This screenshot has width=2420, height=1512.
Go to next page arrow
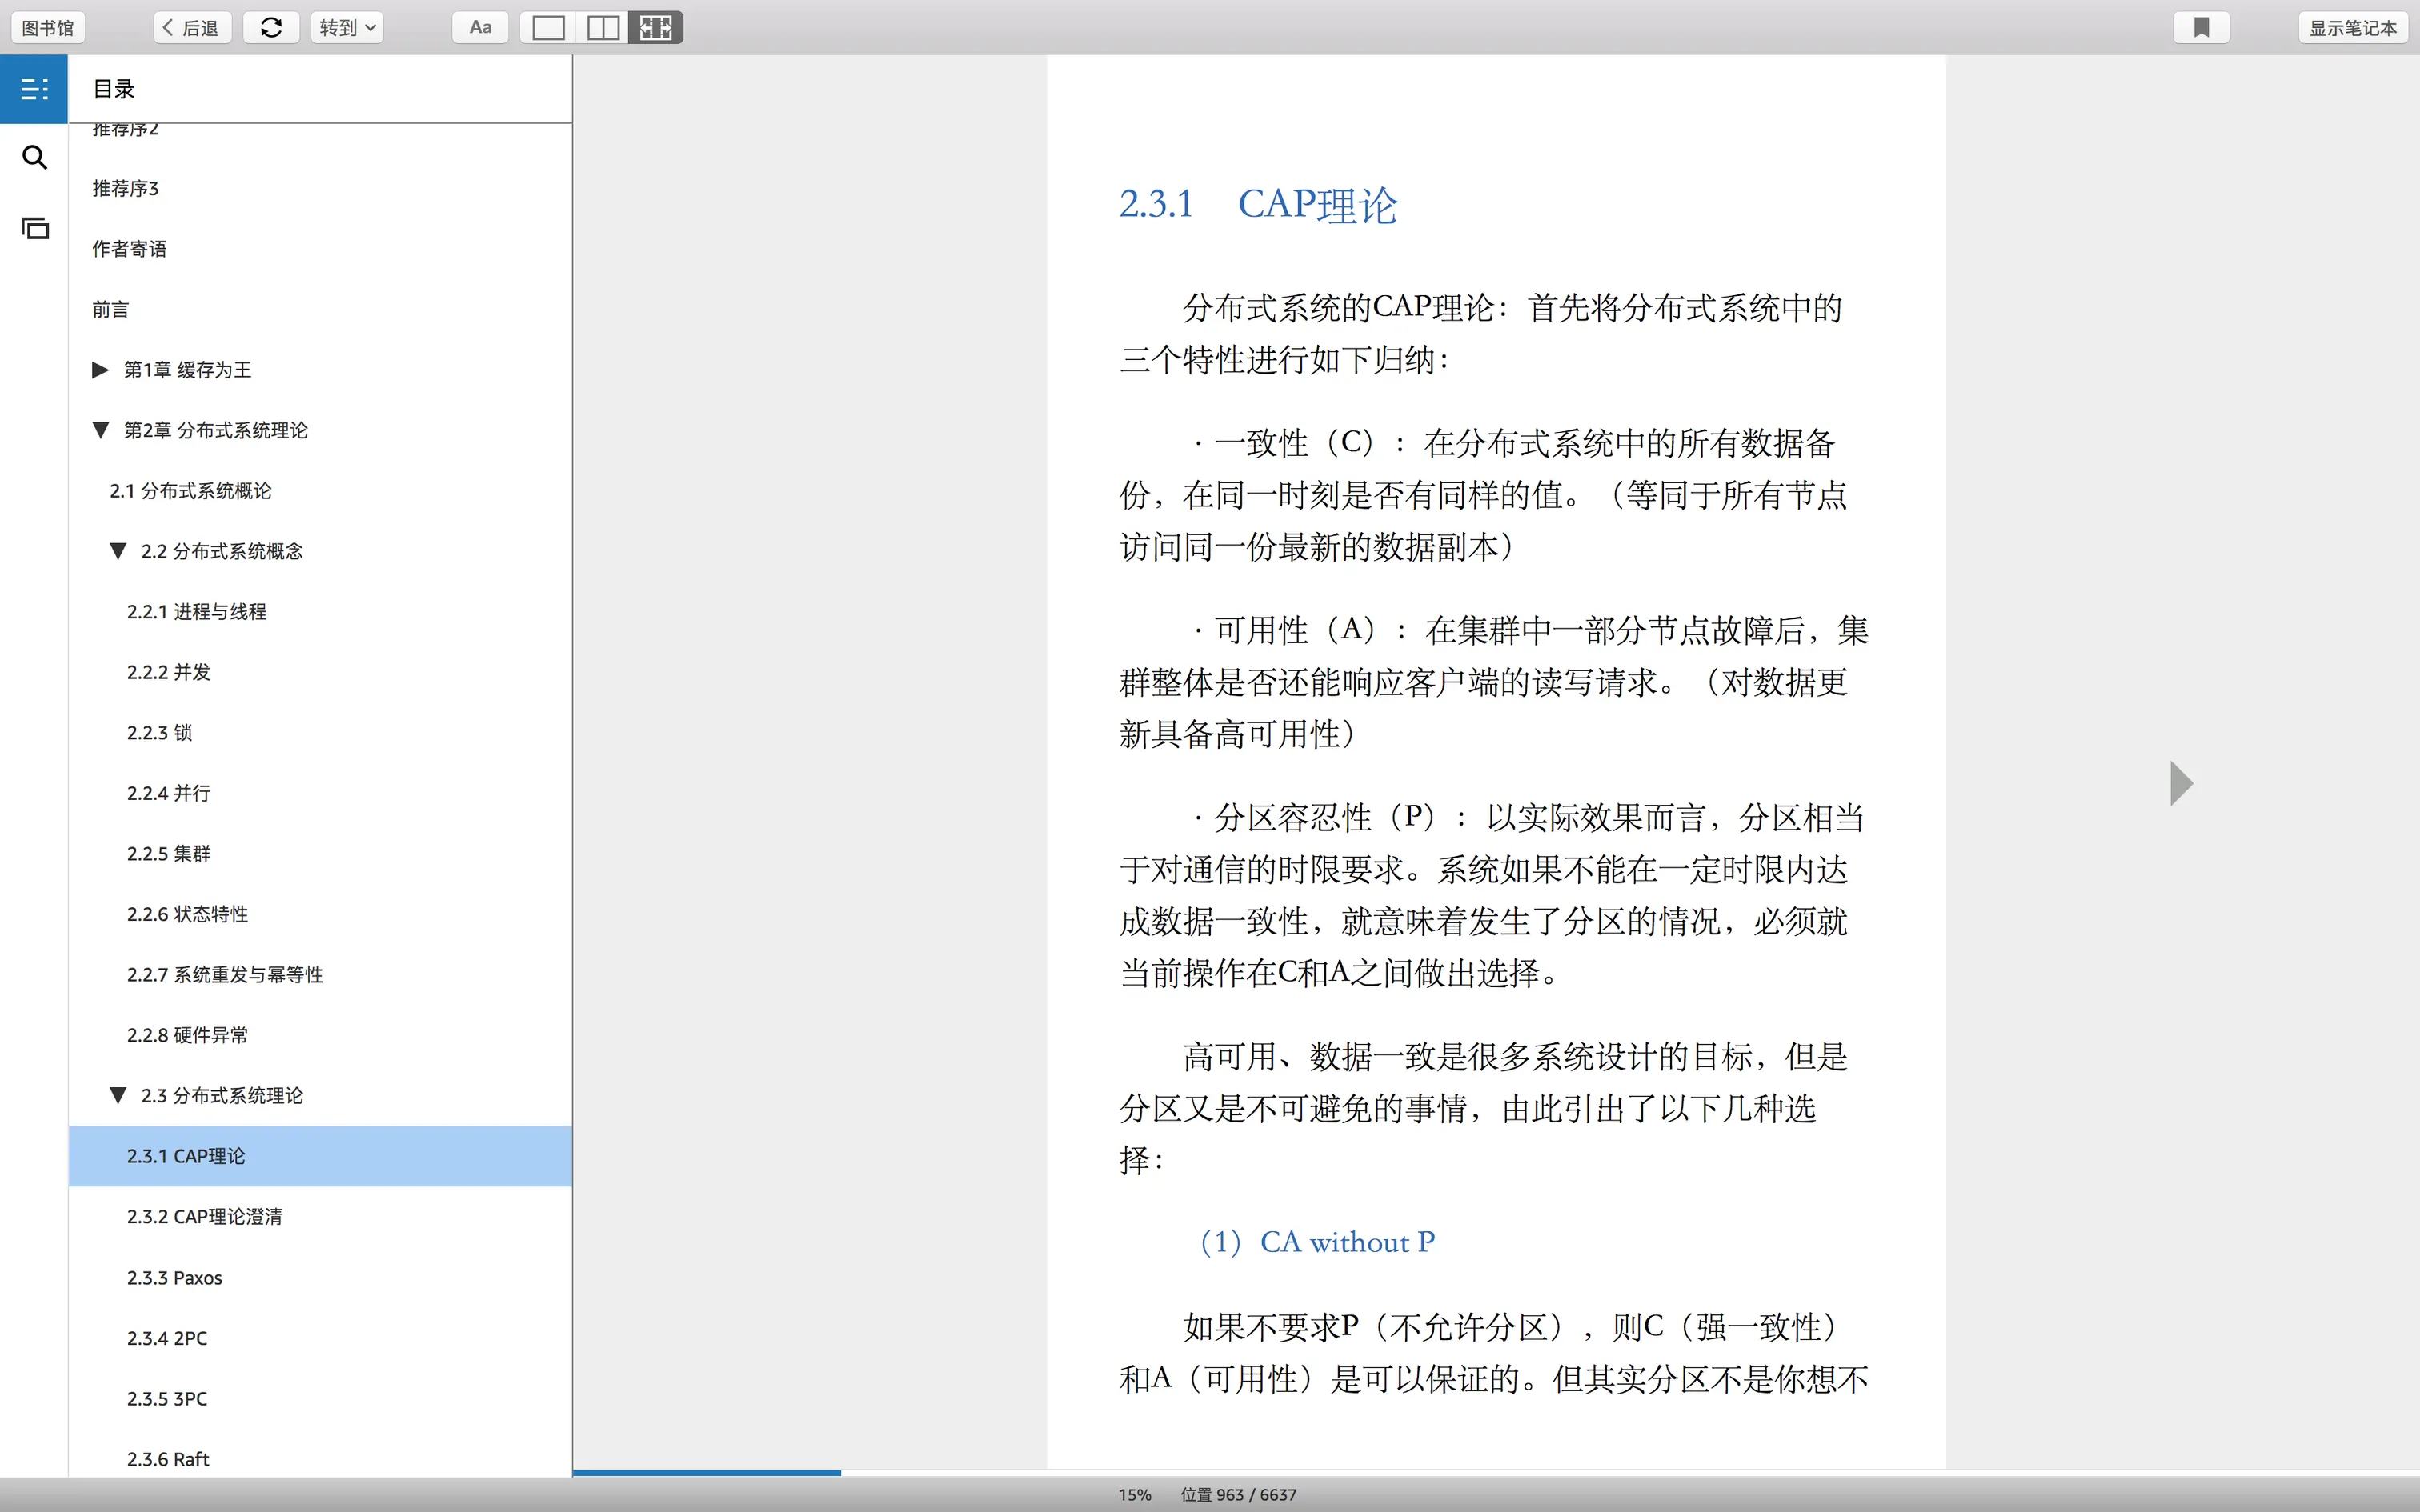[2181, 783]
